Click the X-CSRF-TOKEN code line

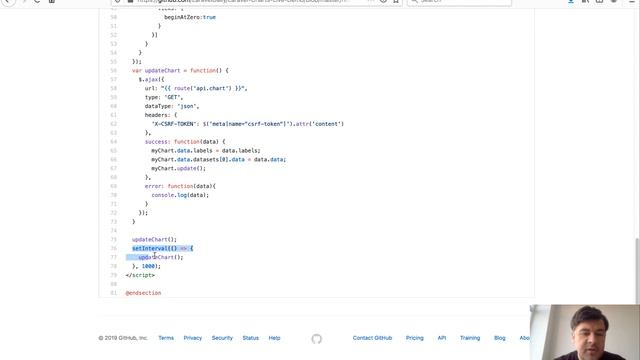247,124
